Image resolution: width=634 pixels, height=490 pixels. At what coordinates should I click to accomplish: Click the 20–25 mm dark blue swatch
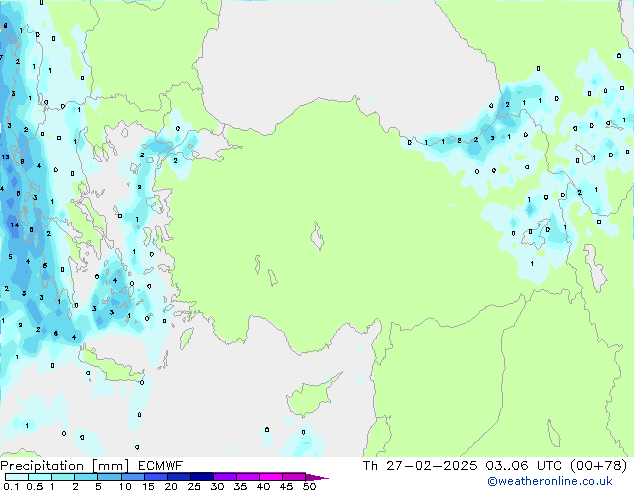click(178, 477)
